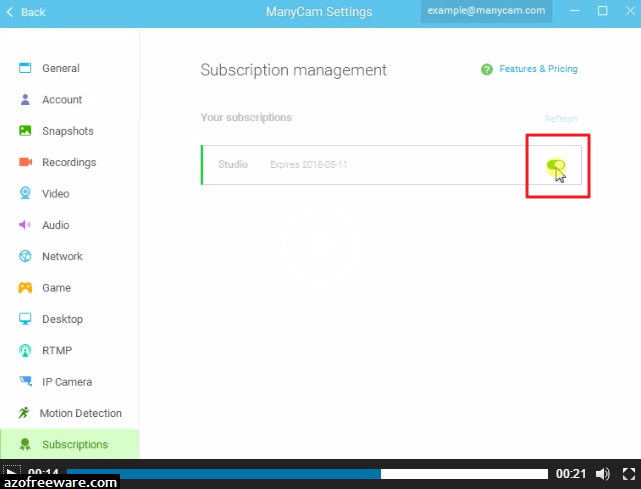Open Motion Detection settings tab
This screenshot has width=641, height=489.
click(69, 413)
